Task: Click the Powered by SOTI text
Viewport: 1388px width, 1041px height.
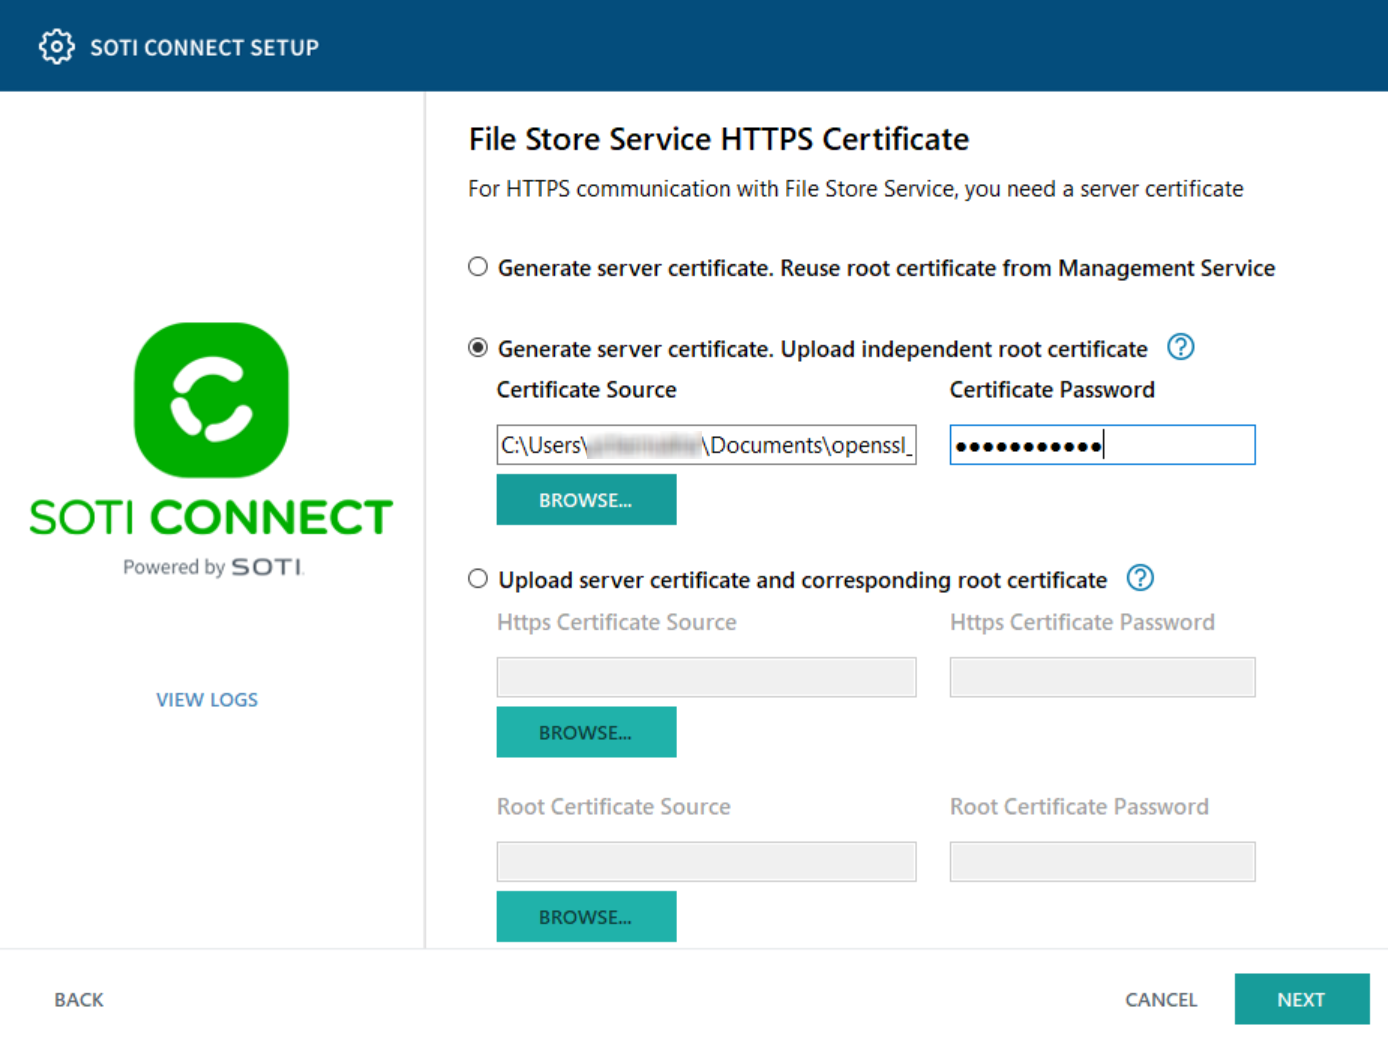Action: point(213,567)
